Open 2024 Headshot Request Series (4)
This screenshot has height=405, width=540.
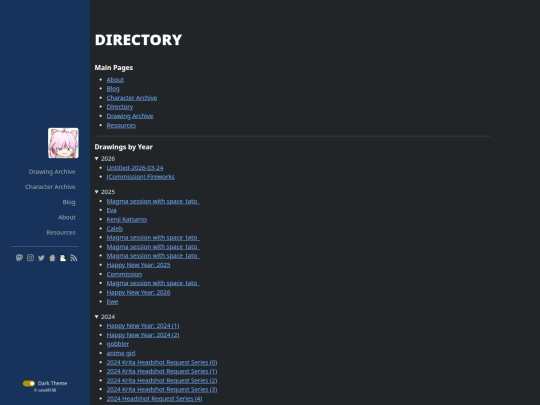pyautogui.click(x=154, y=398)
